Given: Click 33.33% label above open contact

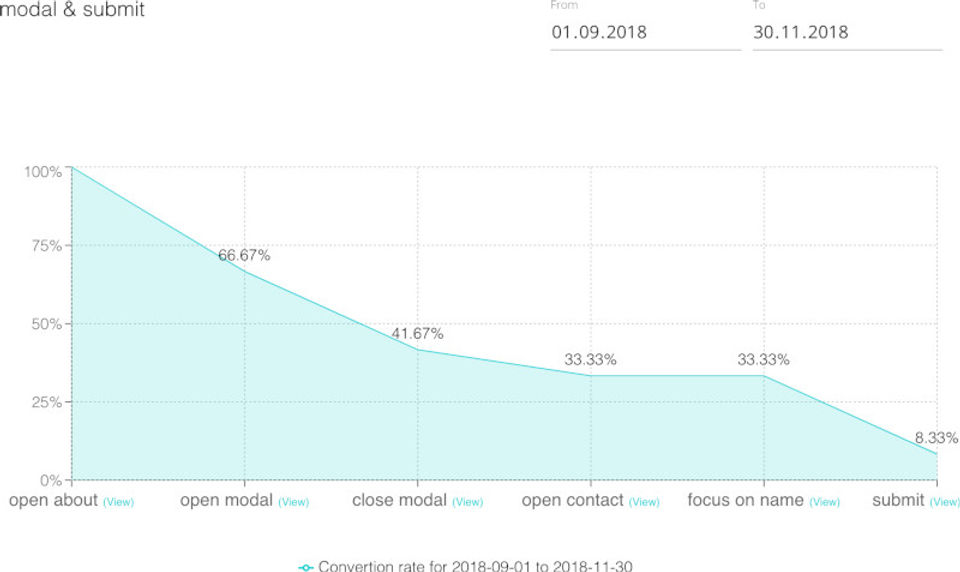Looking at the screenshot, I should [x=590, y=360].
